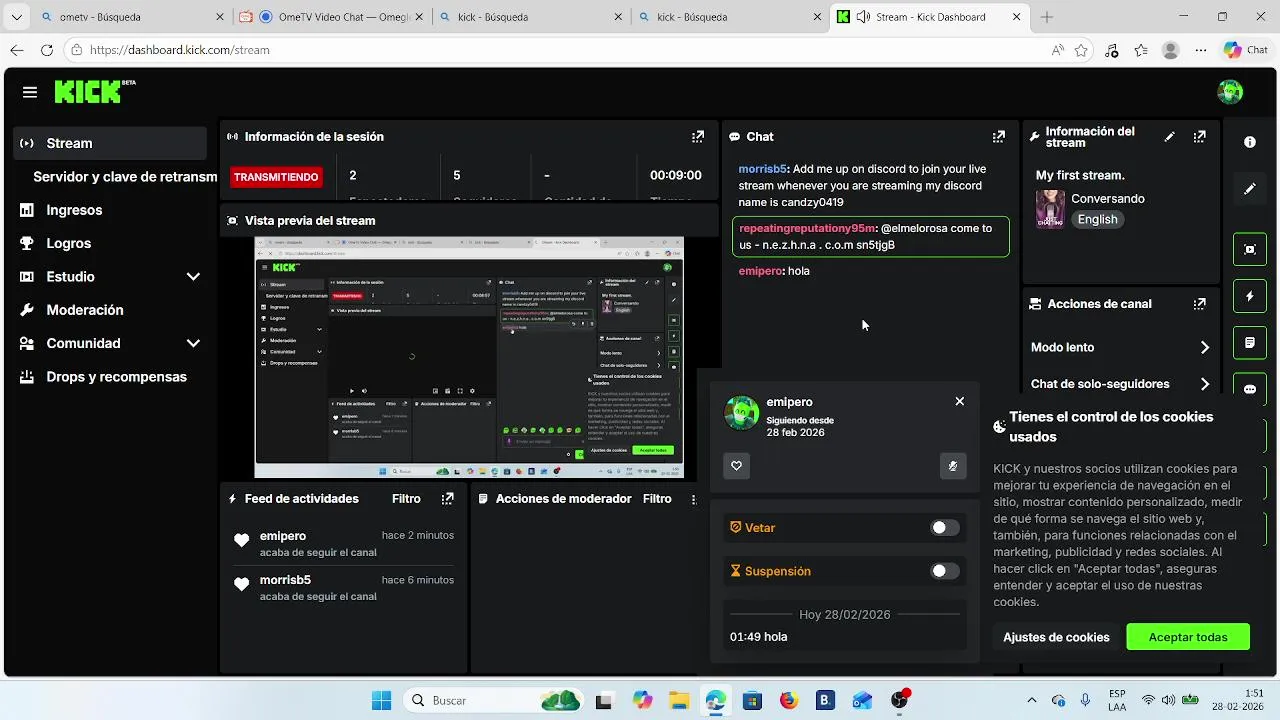The image size is (1280, 720).
Task: Click the Ingresos chart icon in the sidebar
Action: 27,210
